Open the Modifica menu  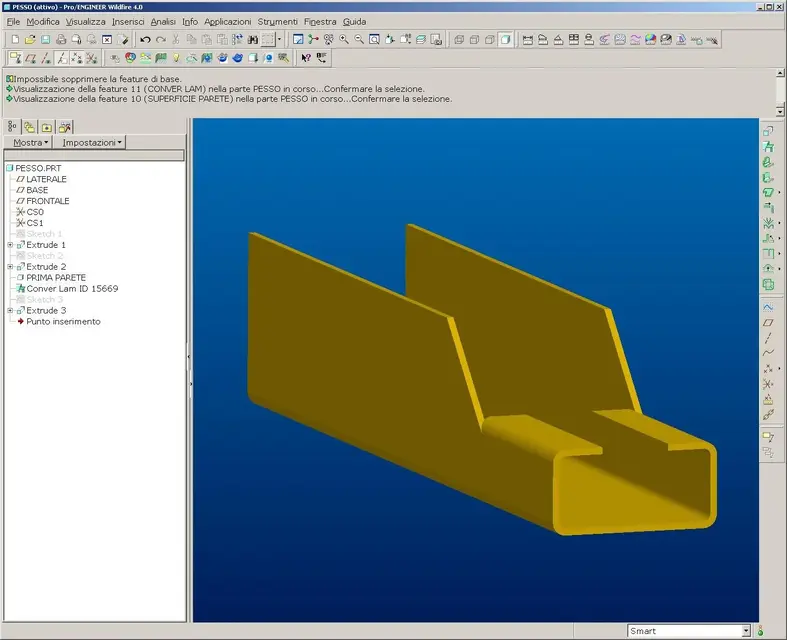pos(43,22)
